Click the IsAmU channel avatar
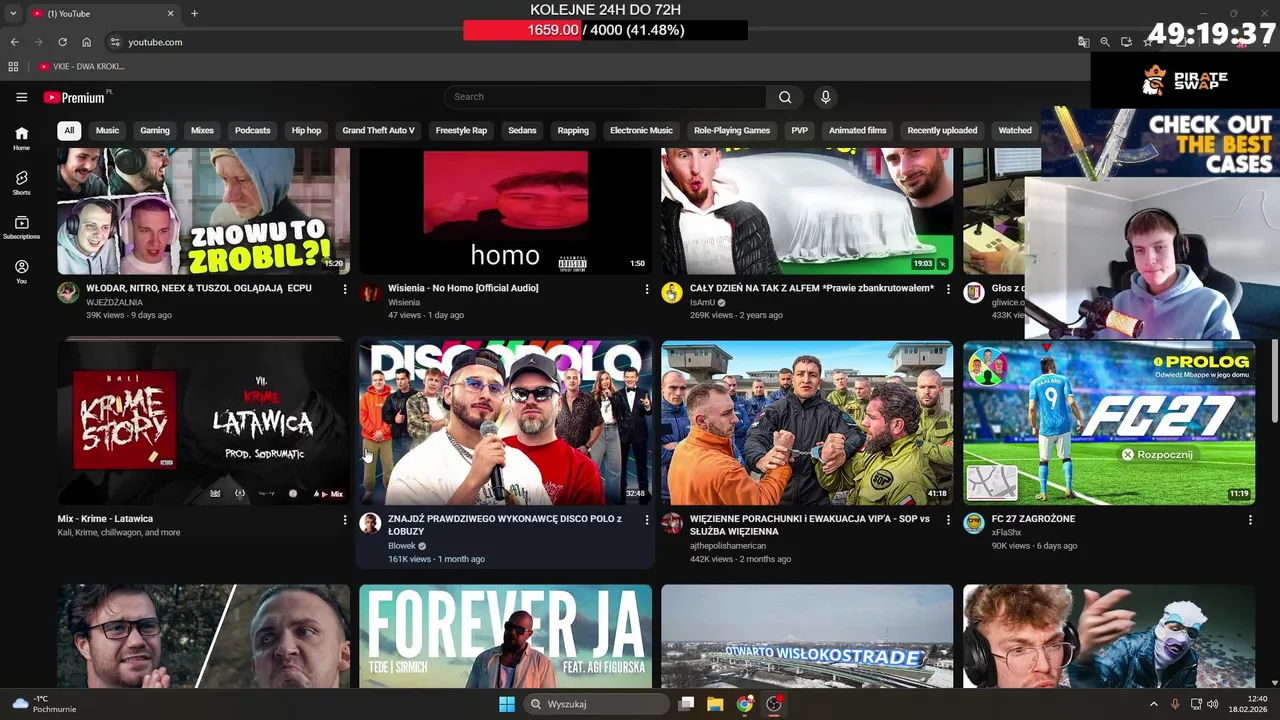1280x720 pixels. pos(672,292)
